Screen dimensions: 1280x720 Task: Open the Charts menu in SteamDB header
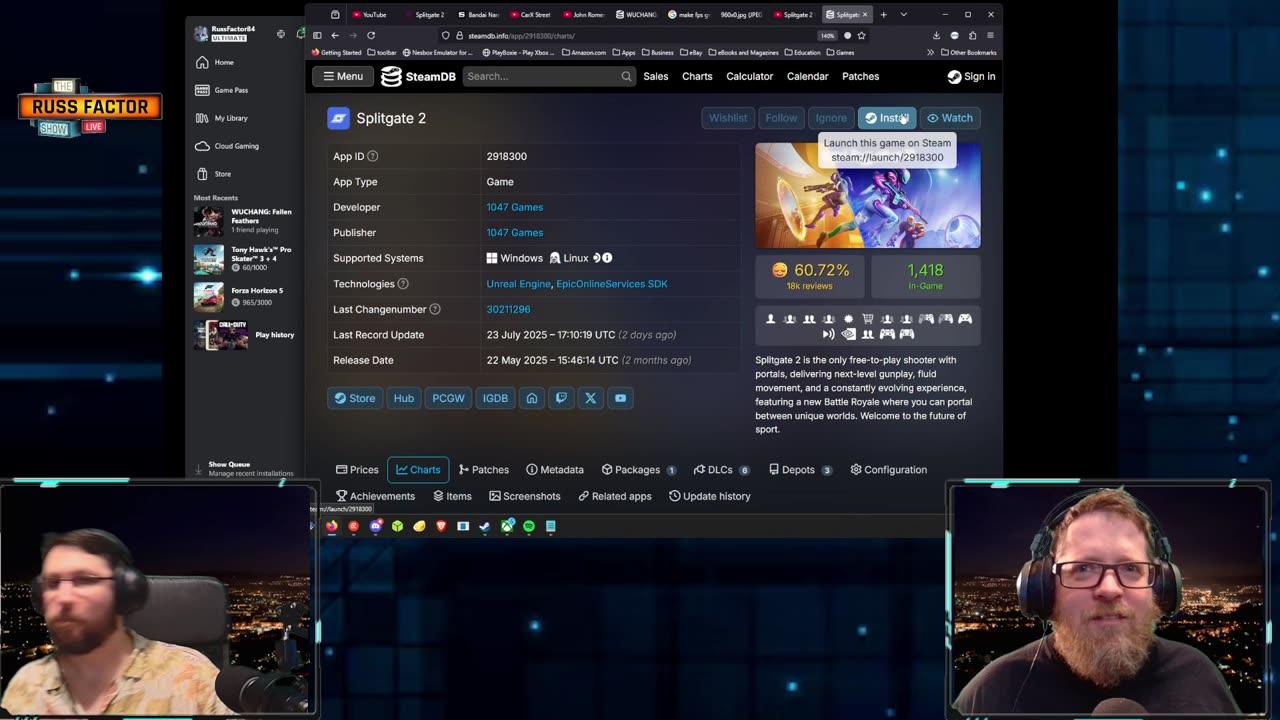click(x=697, y=76)
